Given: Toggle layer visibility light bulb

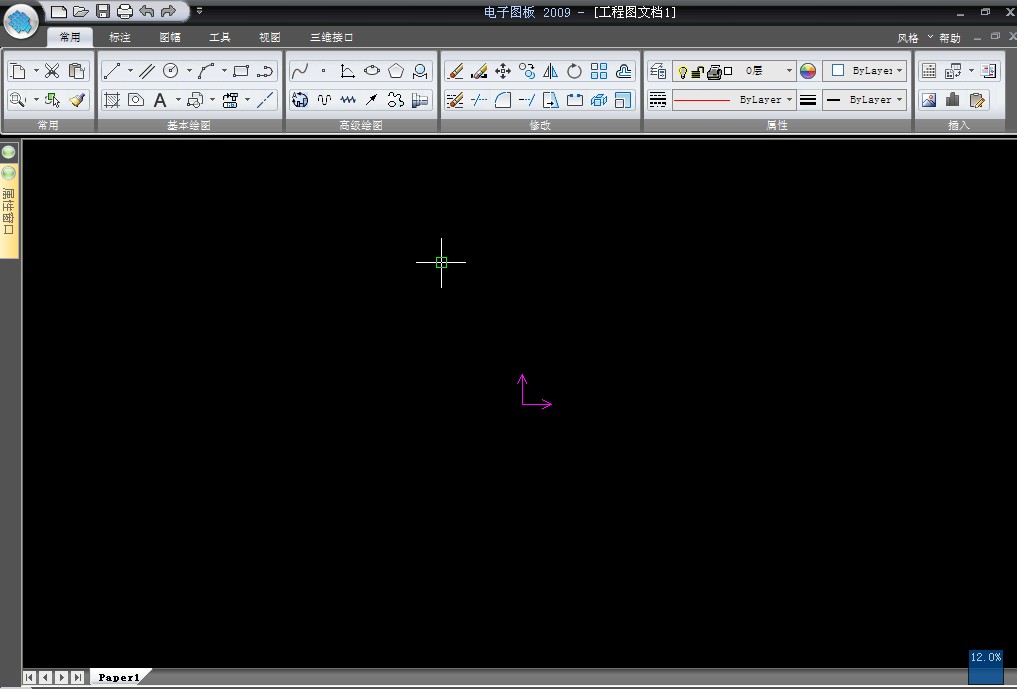Looking at the screenshot, I should pos(682,72).
